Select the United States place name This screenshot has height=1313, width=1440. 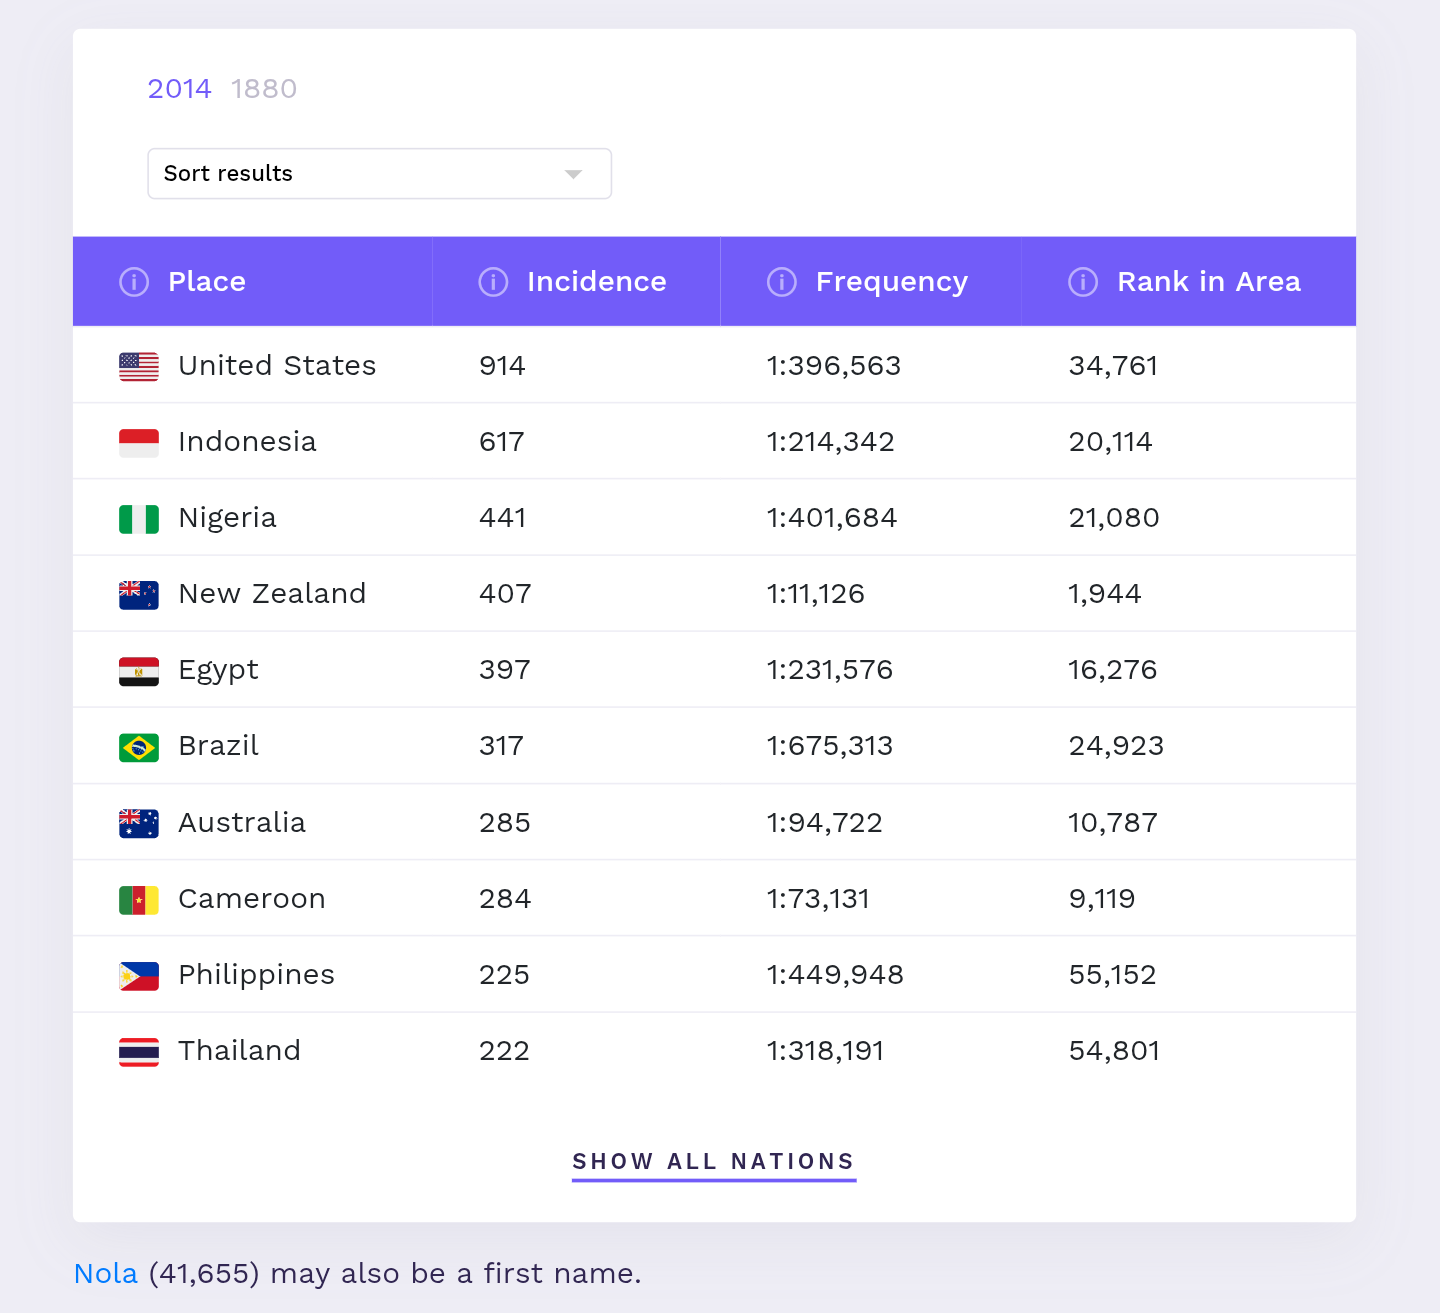(x=277, y=366)
